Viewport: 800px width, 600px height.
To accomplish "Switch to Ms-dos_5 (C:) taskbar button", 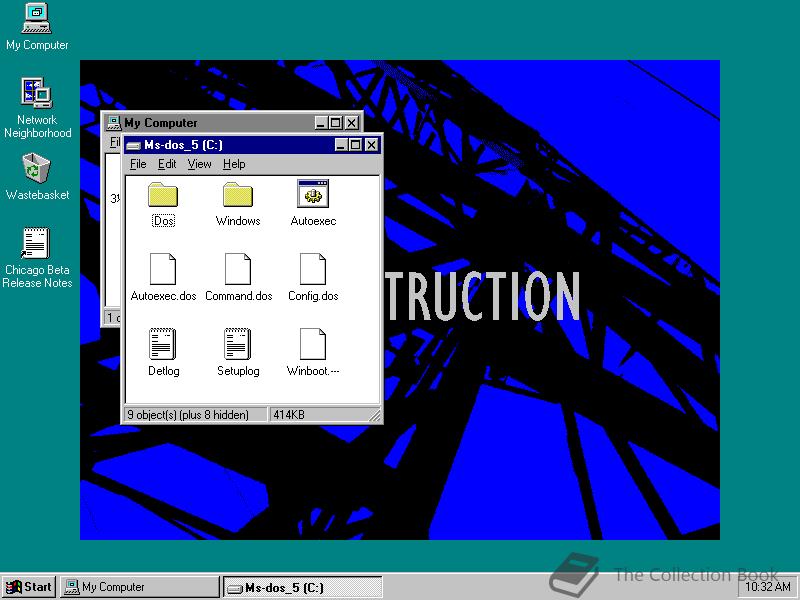I will [x=303, y=587].
